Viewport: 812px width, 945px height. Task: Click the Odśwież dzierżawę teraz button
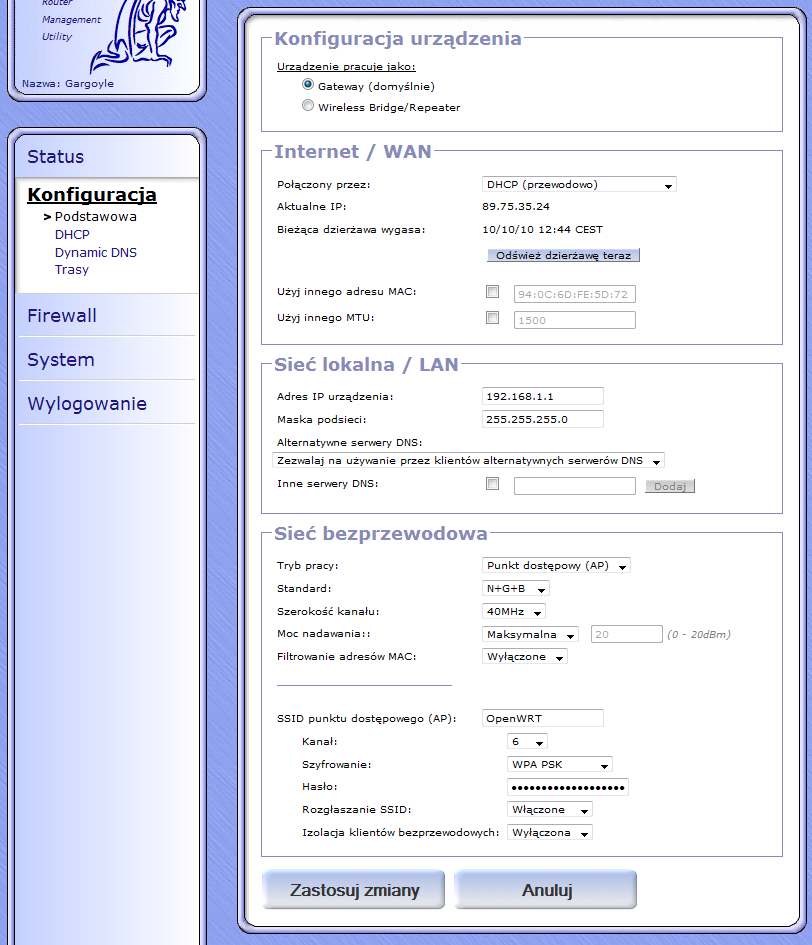[564, 256]
